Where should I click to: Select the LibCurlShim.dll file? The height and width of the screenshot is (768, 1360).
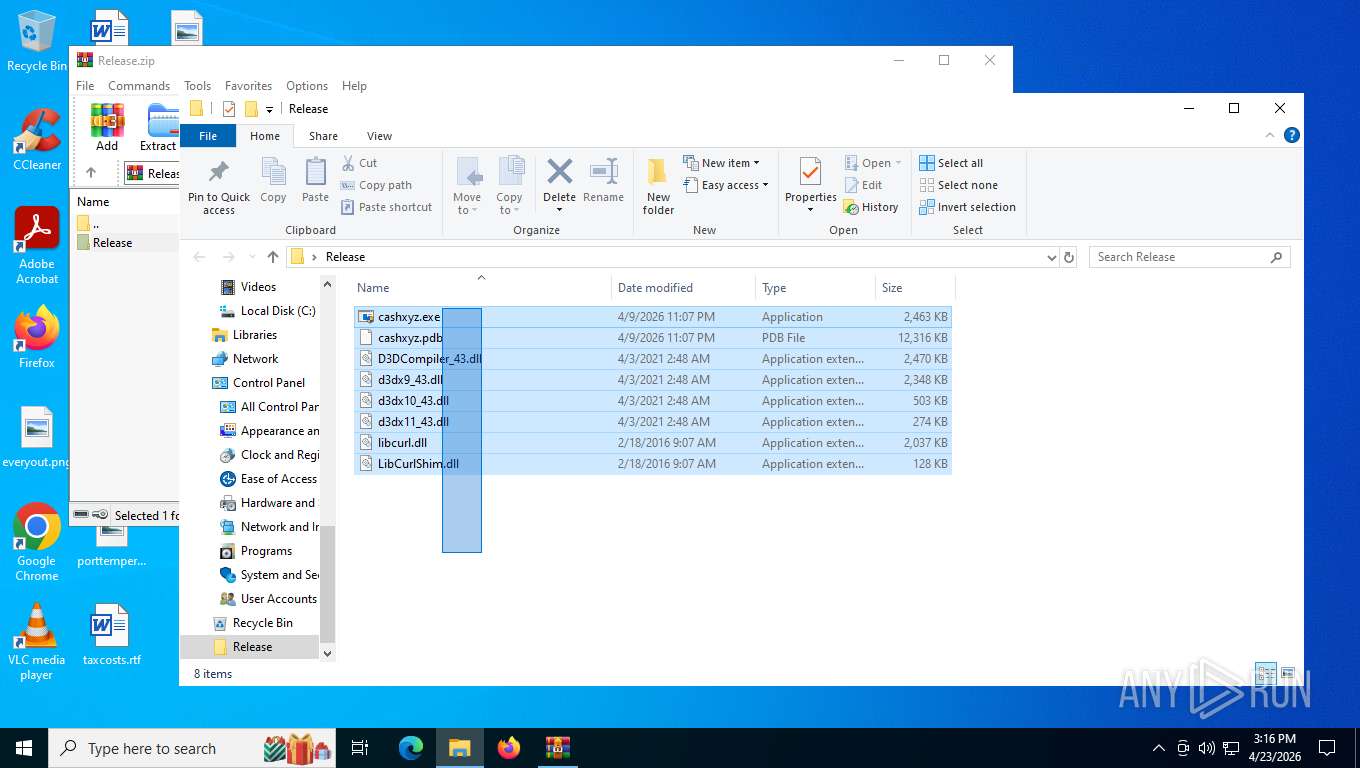tap(652, 464)
